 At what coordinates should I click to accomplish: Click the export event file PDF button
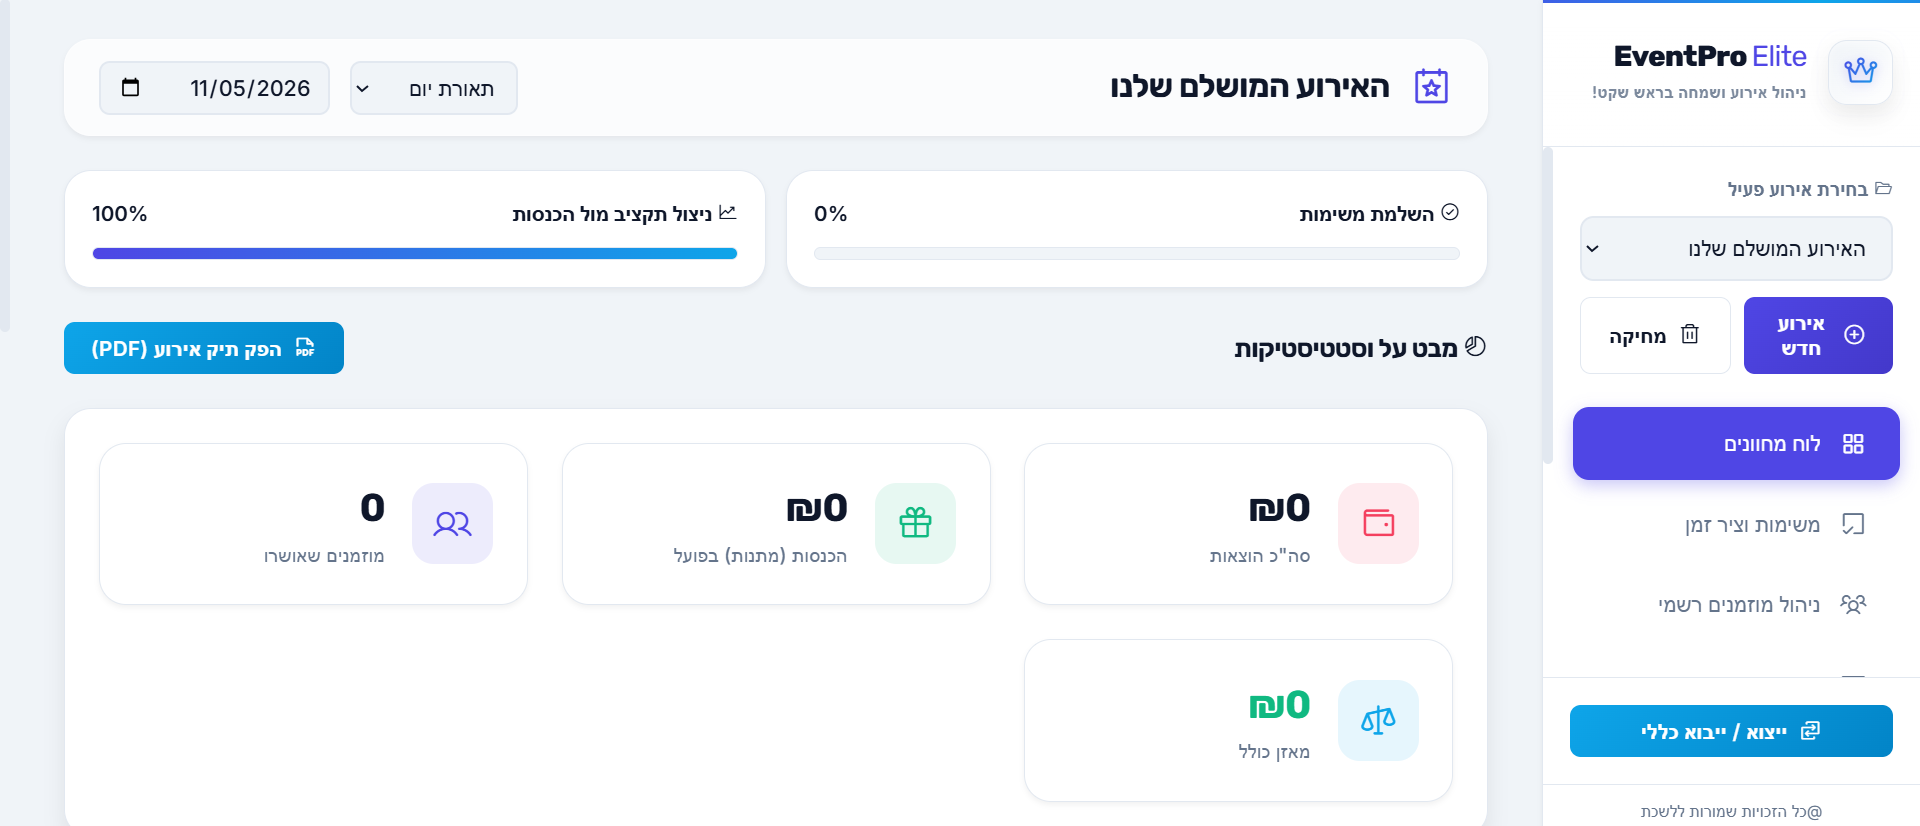pyautogui.click(x=204, y=348)
